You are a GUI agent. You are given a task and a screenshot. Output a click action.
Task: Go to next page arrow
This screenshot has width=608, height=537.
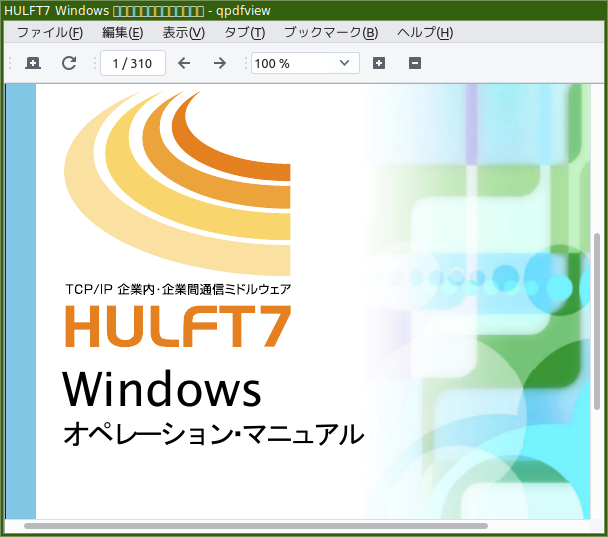pyautogui.click(x=220, y=63)
